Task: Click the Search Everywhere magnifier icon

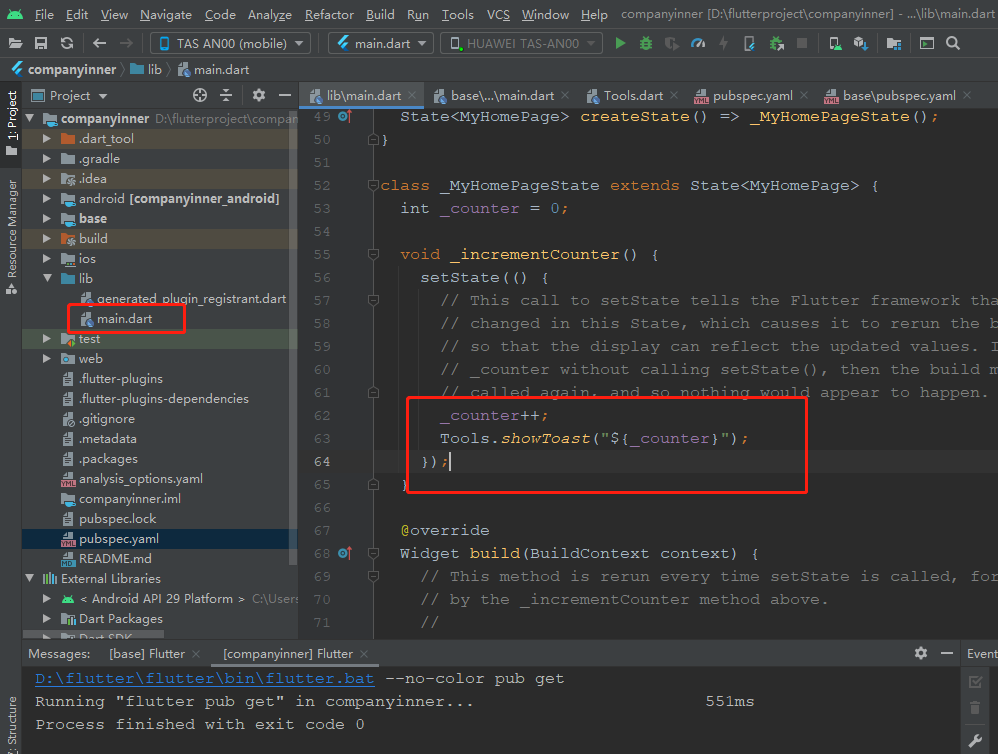Action: coord(953,43)
